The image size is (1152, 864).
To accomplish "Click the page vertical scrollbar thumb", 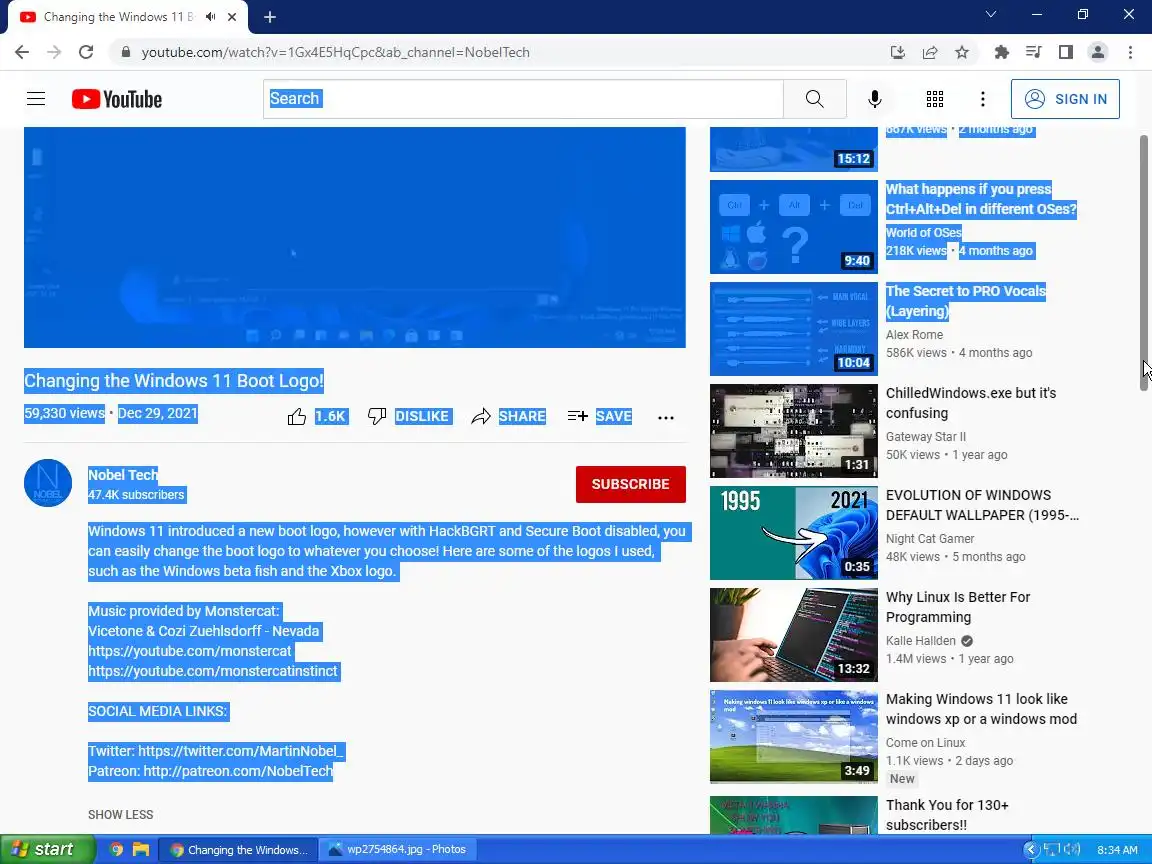I will click(1143, 263).
